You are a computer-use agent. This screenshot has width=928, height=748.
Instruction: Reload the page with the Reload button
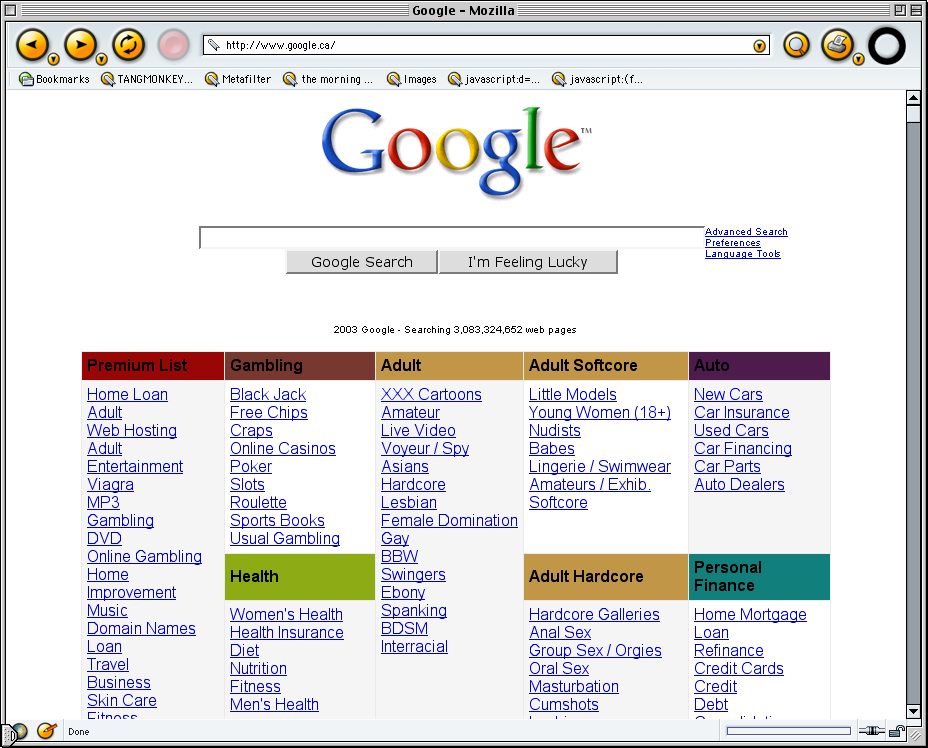click(128, 44)
